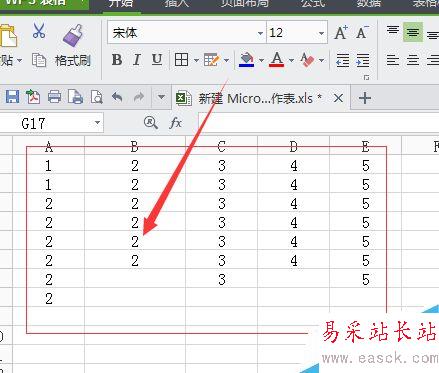Image resolution: width=439 pixels, height=373 pixels.
Task: Export to PDF icon
Action: [x=33, y=97]
